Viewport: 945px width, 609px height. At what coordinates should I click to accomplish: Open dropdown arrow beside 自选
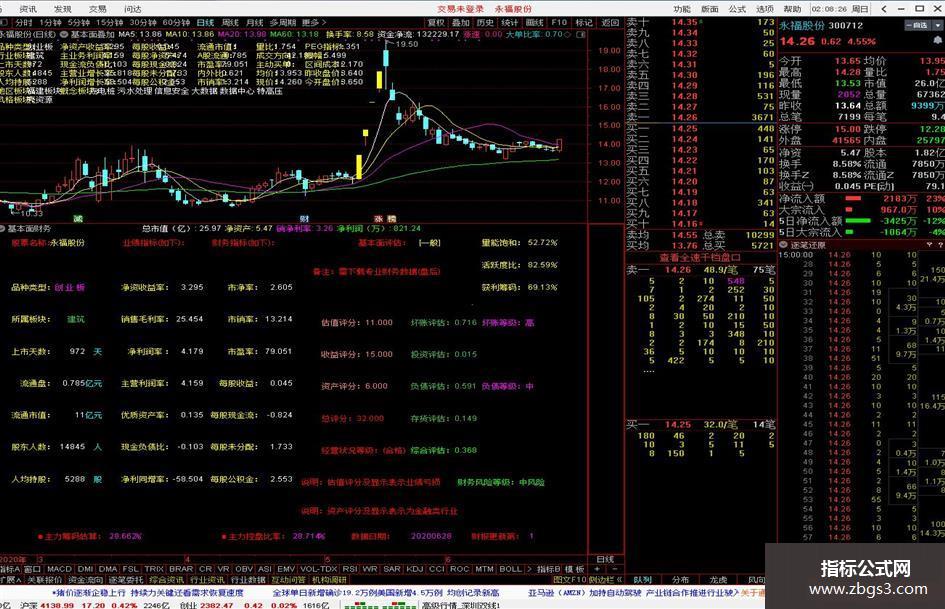pyautogui.click(x=938, y=25)
